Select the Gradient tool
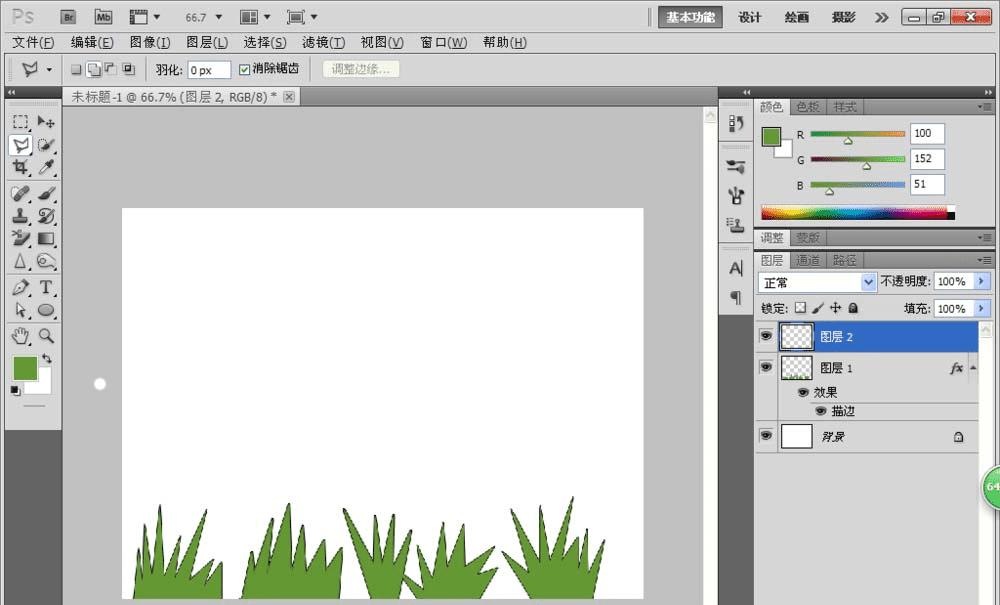This screenshot has width=1000, height=605. pos(46,238)
